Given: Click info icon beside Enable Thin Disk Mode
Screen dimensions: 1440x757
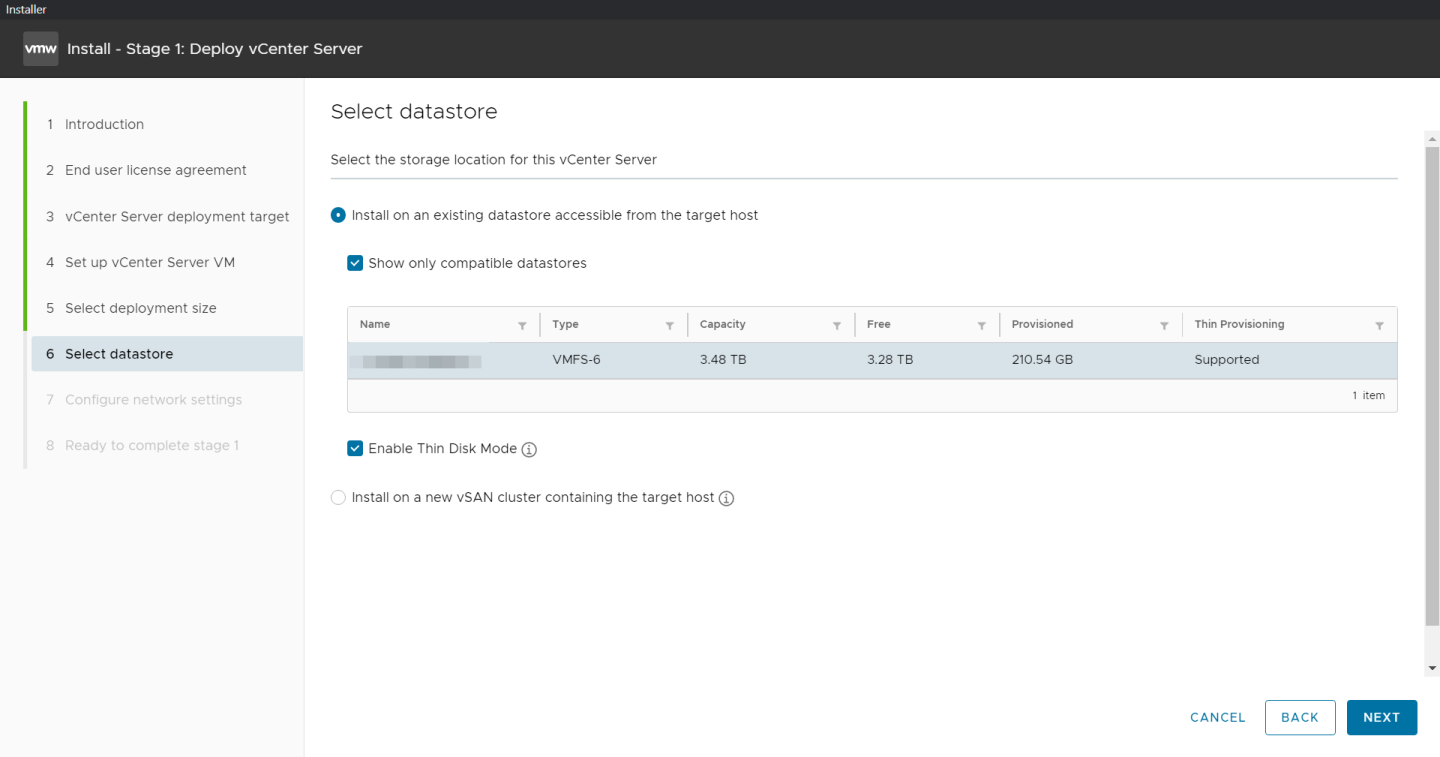Looking at the screenshot, I should 530,450.
